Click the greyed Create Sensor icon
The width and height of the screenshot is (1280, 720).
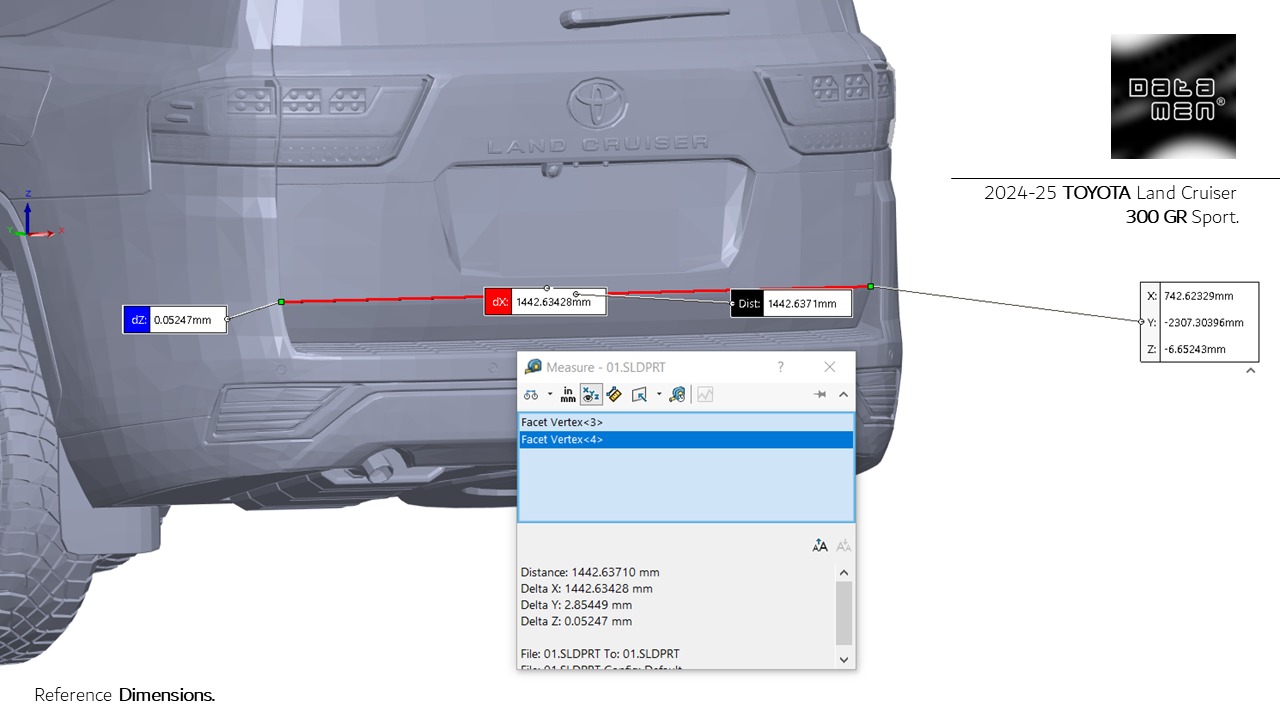(705, 395)
